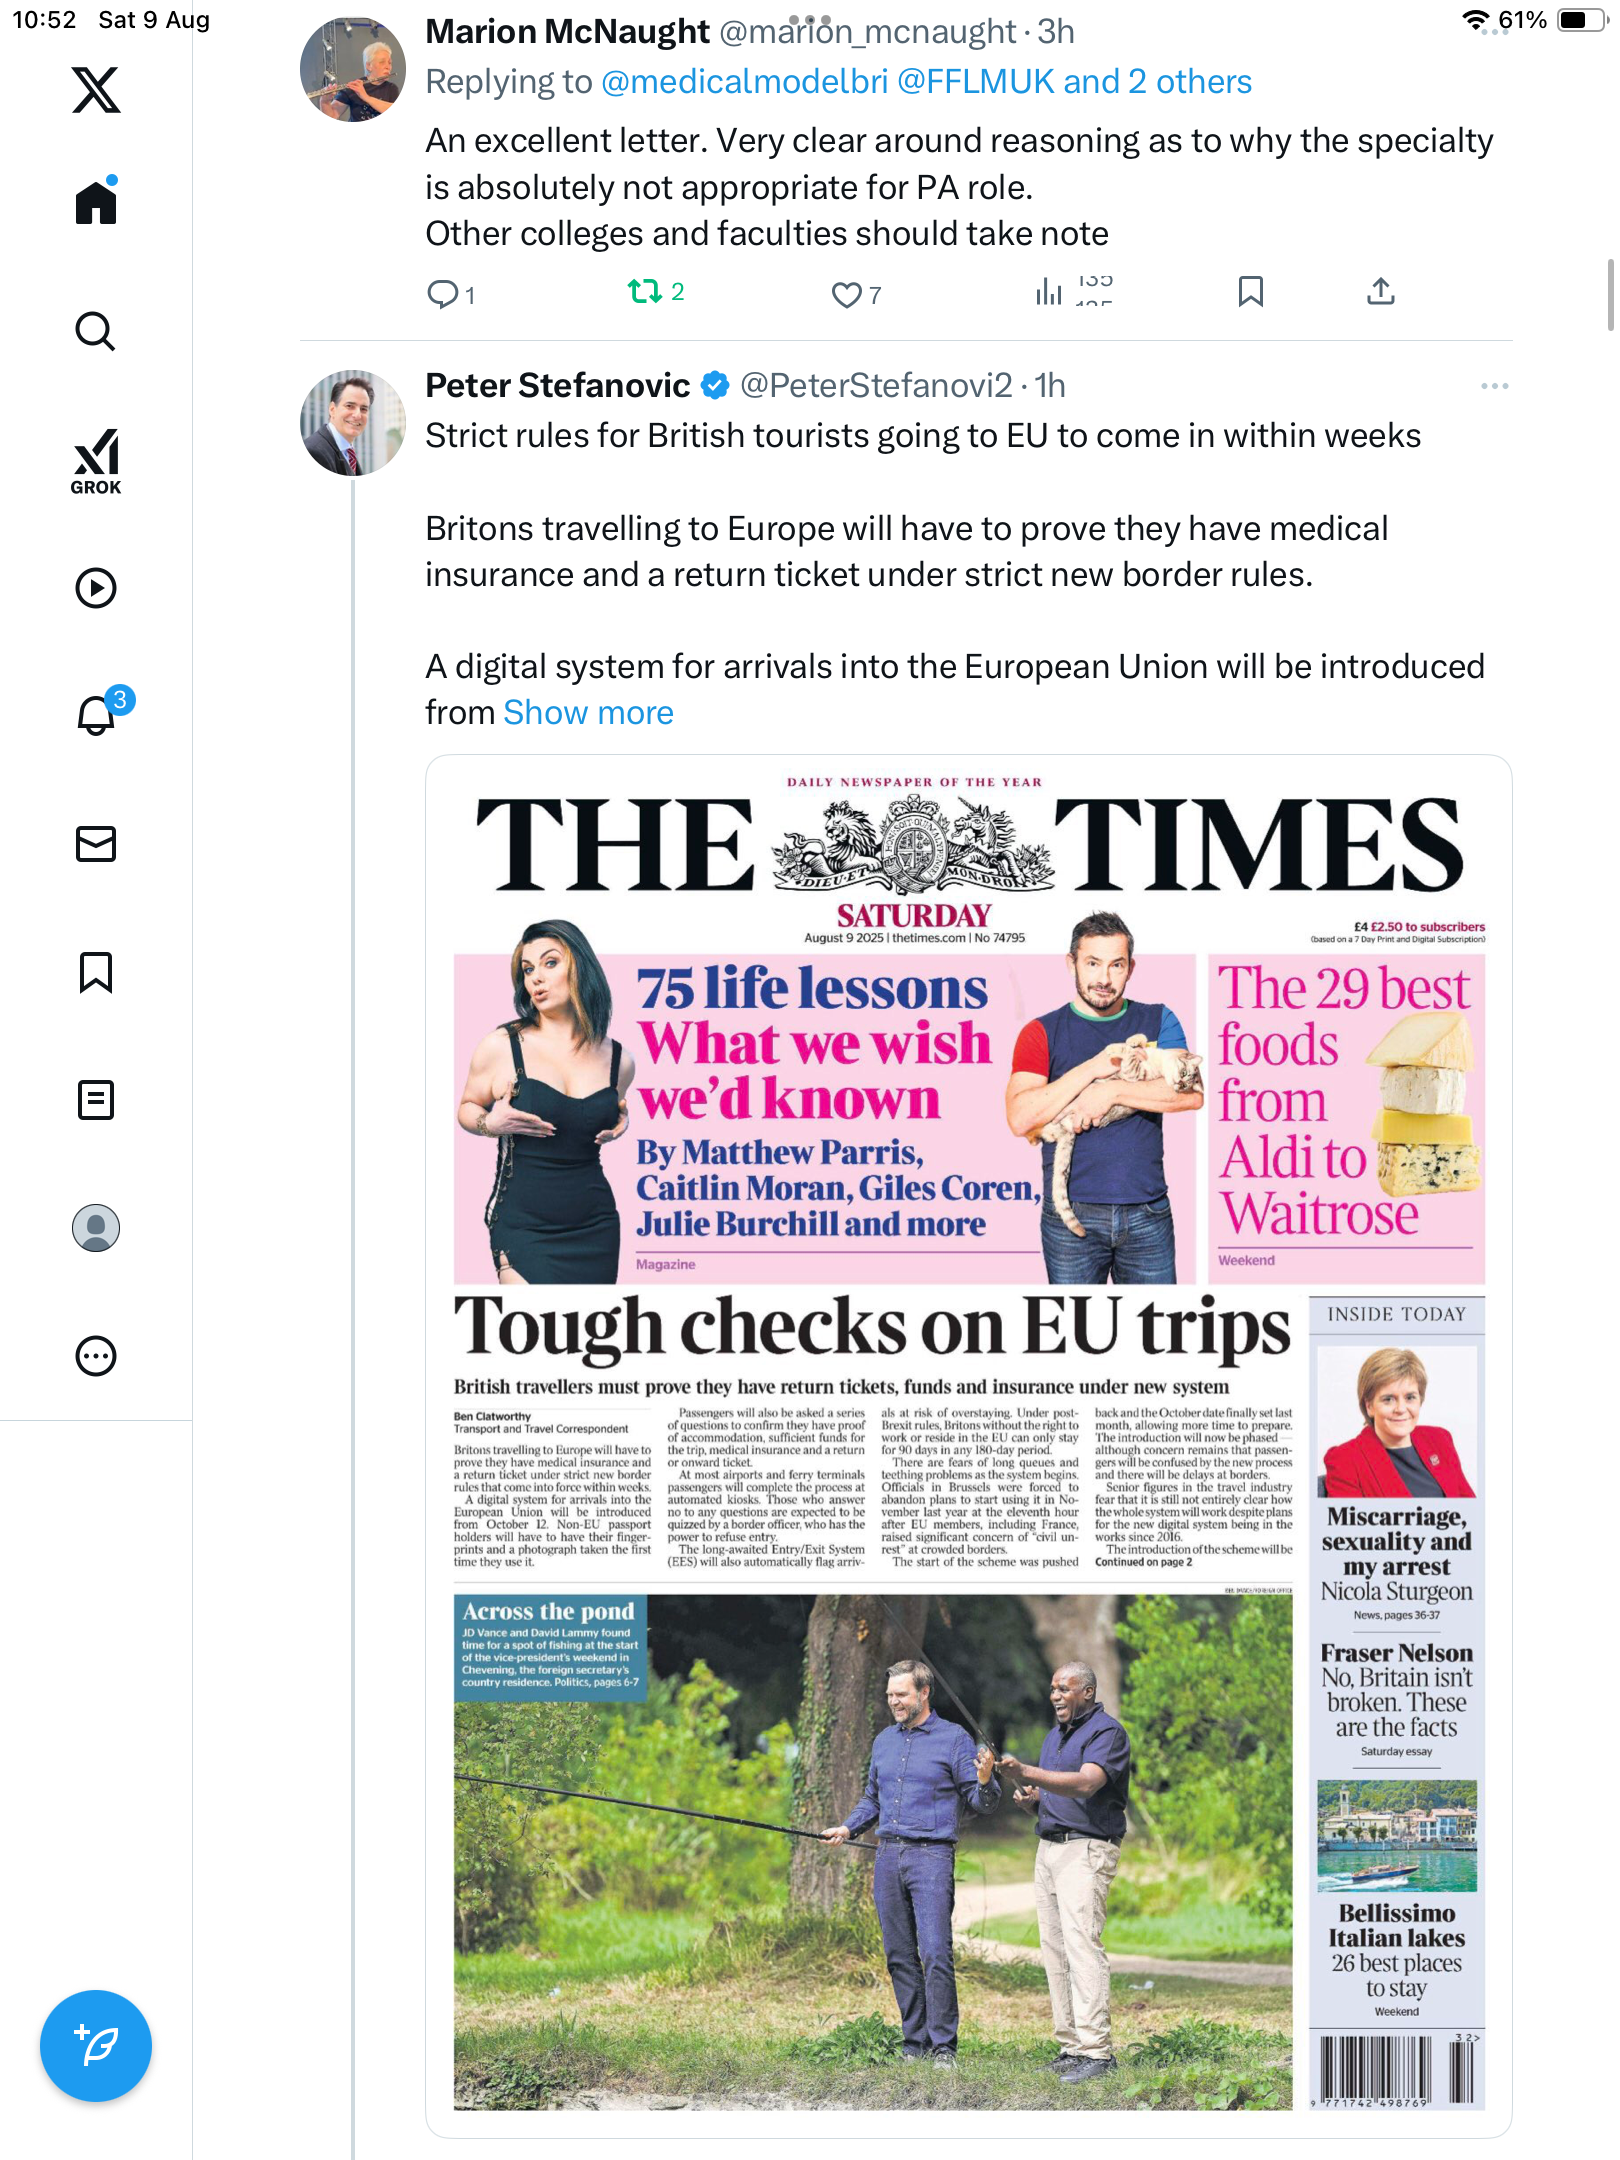1620x2160 pixels.
Task: Open the video play sidebar icon
Action: click(96, 588)
